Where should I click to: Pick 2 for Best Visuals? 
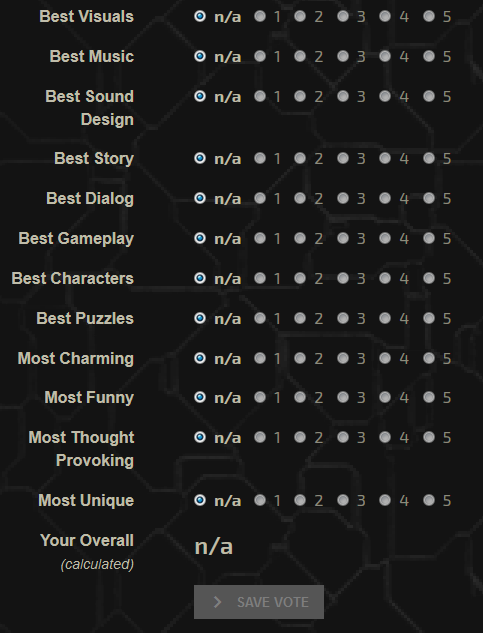(300, 16)
